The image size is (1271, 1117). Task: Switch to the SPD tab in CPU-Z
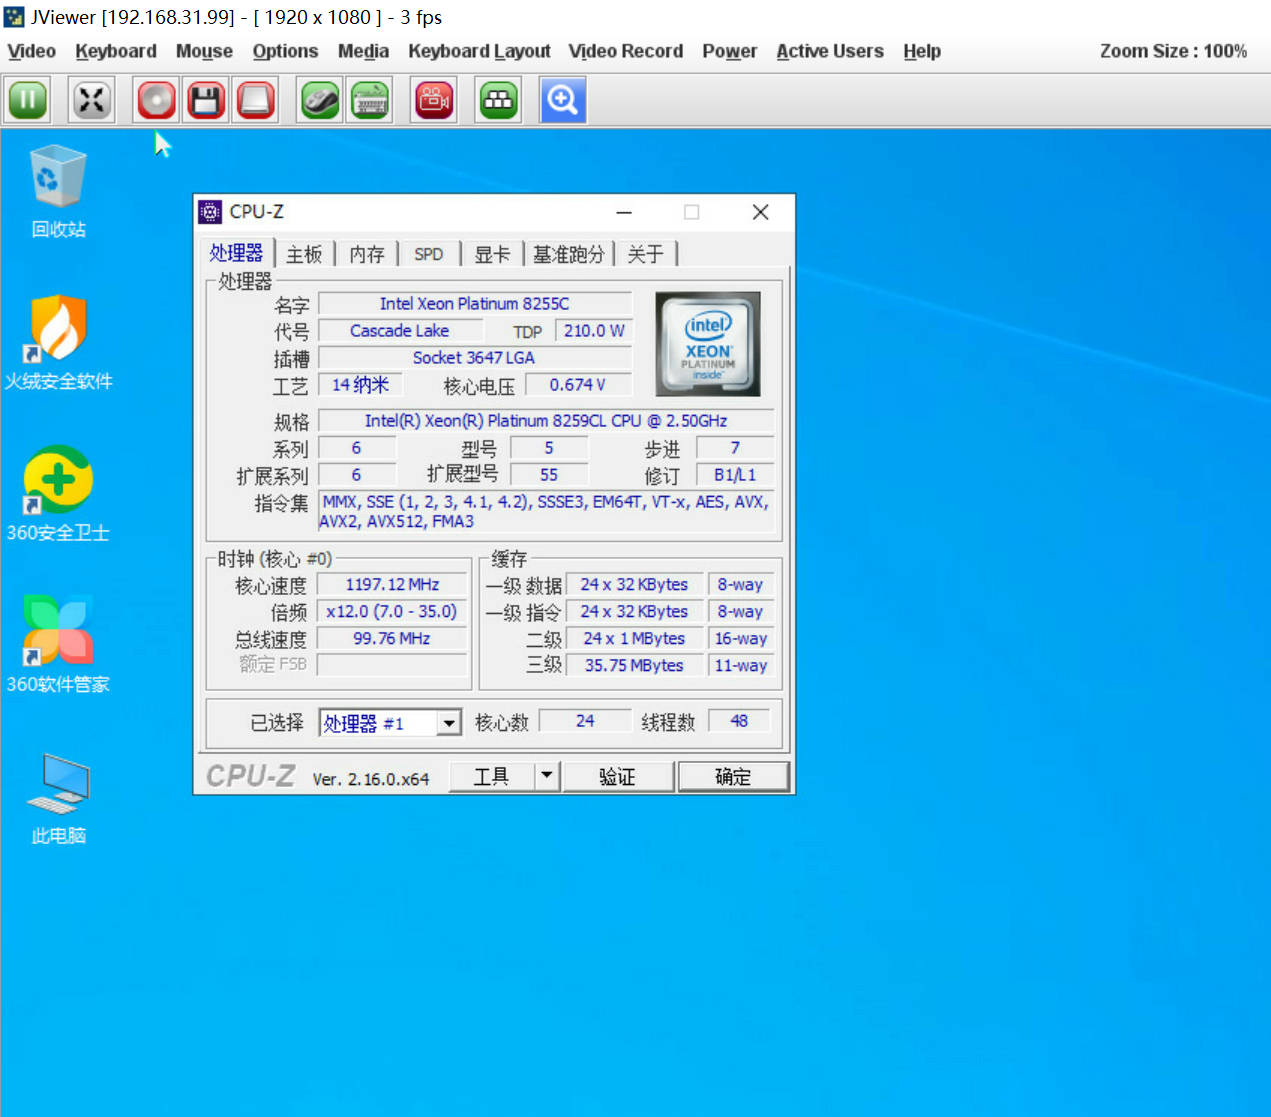[x=429, y=254]
